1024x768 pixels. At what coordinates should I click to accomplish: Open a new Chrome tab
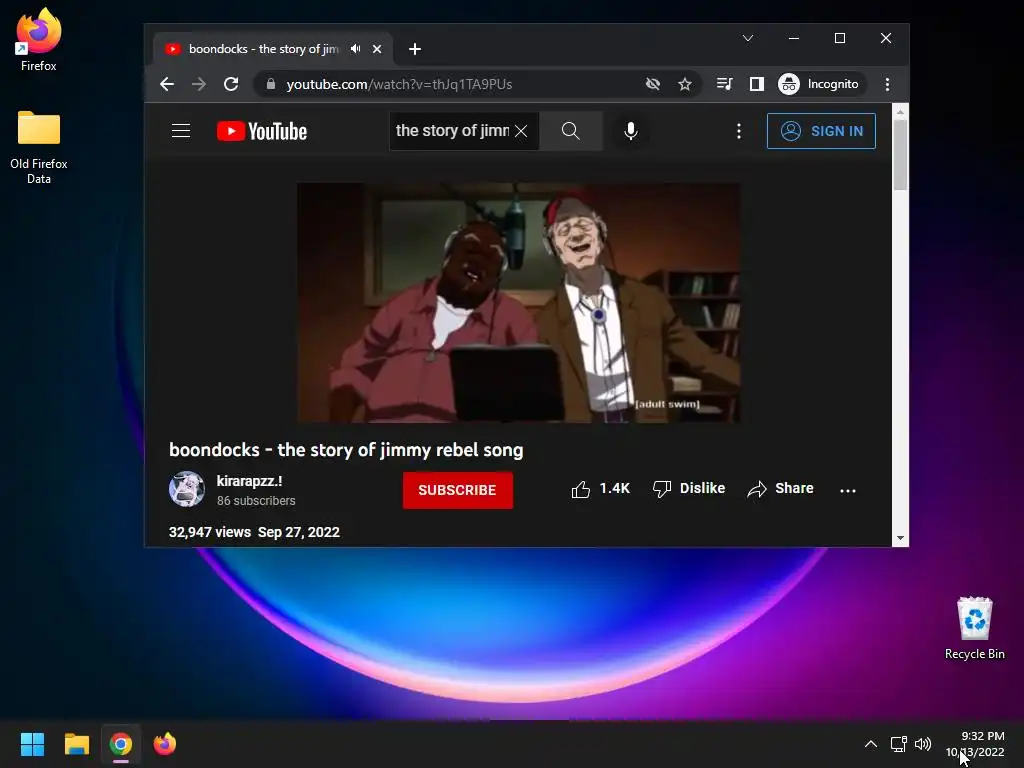coord(415,49)
